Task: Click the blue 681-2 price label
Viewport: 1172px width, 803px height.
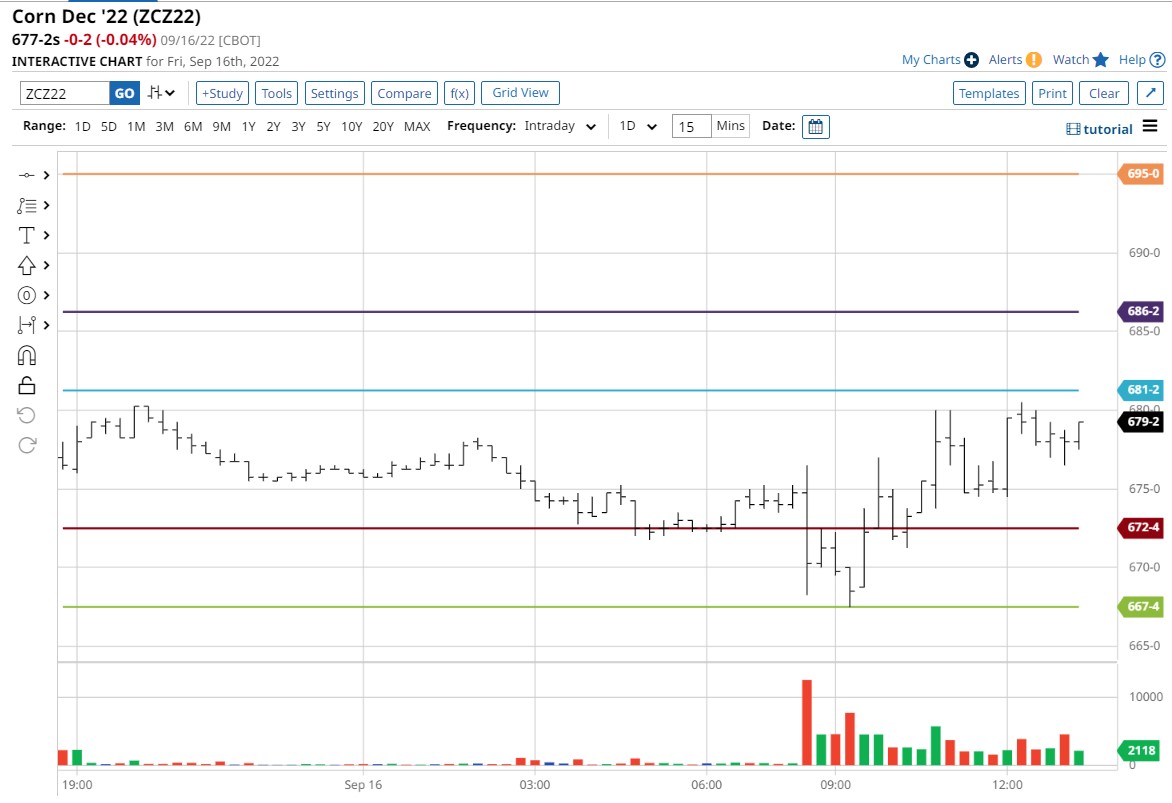Action: 1141,390
